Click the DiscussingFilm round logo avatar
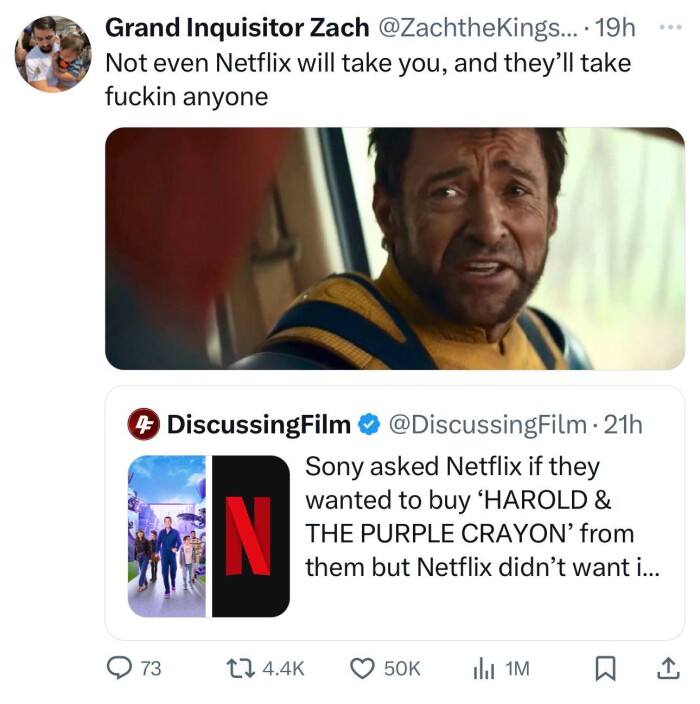Image resolution: width=700 pixels, height=704 pixels. pos(143,425)
